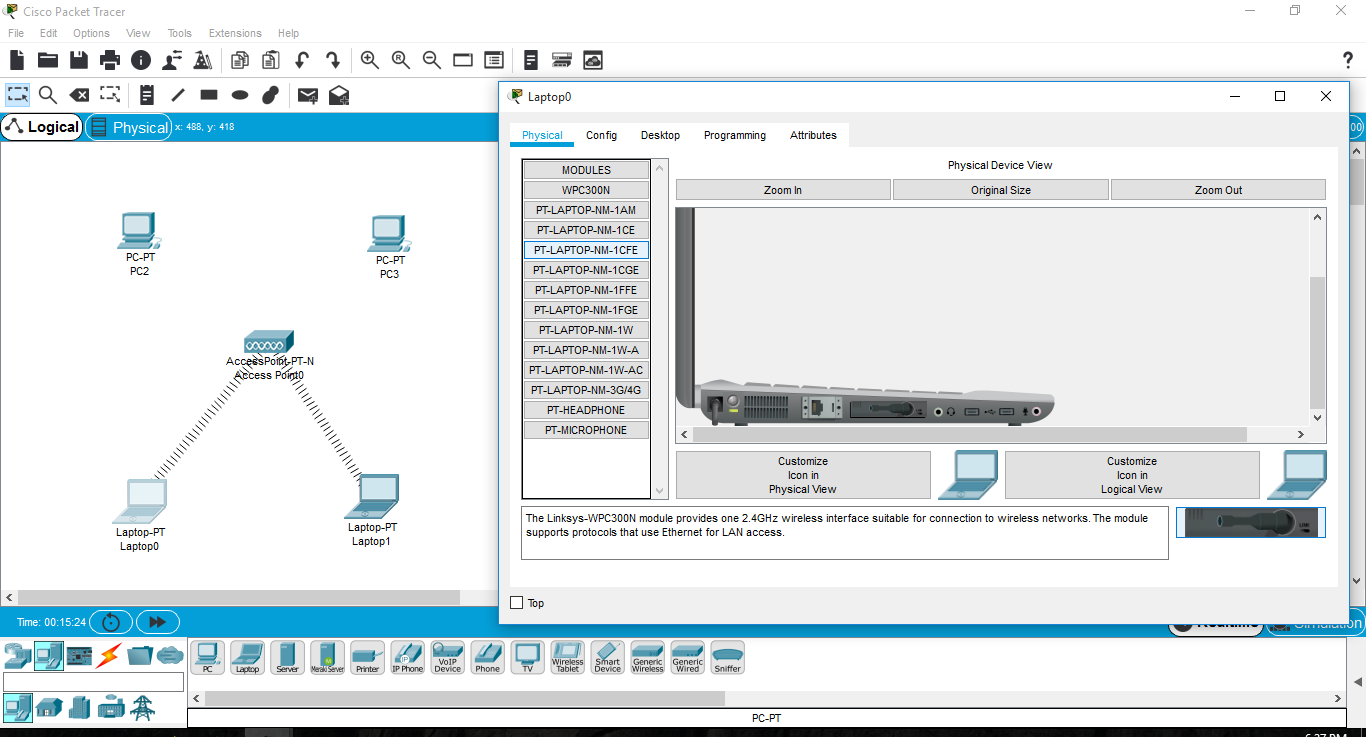Click Customize Icon in Physical View
This screenshot has height=737, width=1366.
tap(803, 475)
